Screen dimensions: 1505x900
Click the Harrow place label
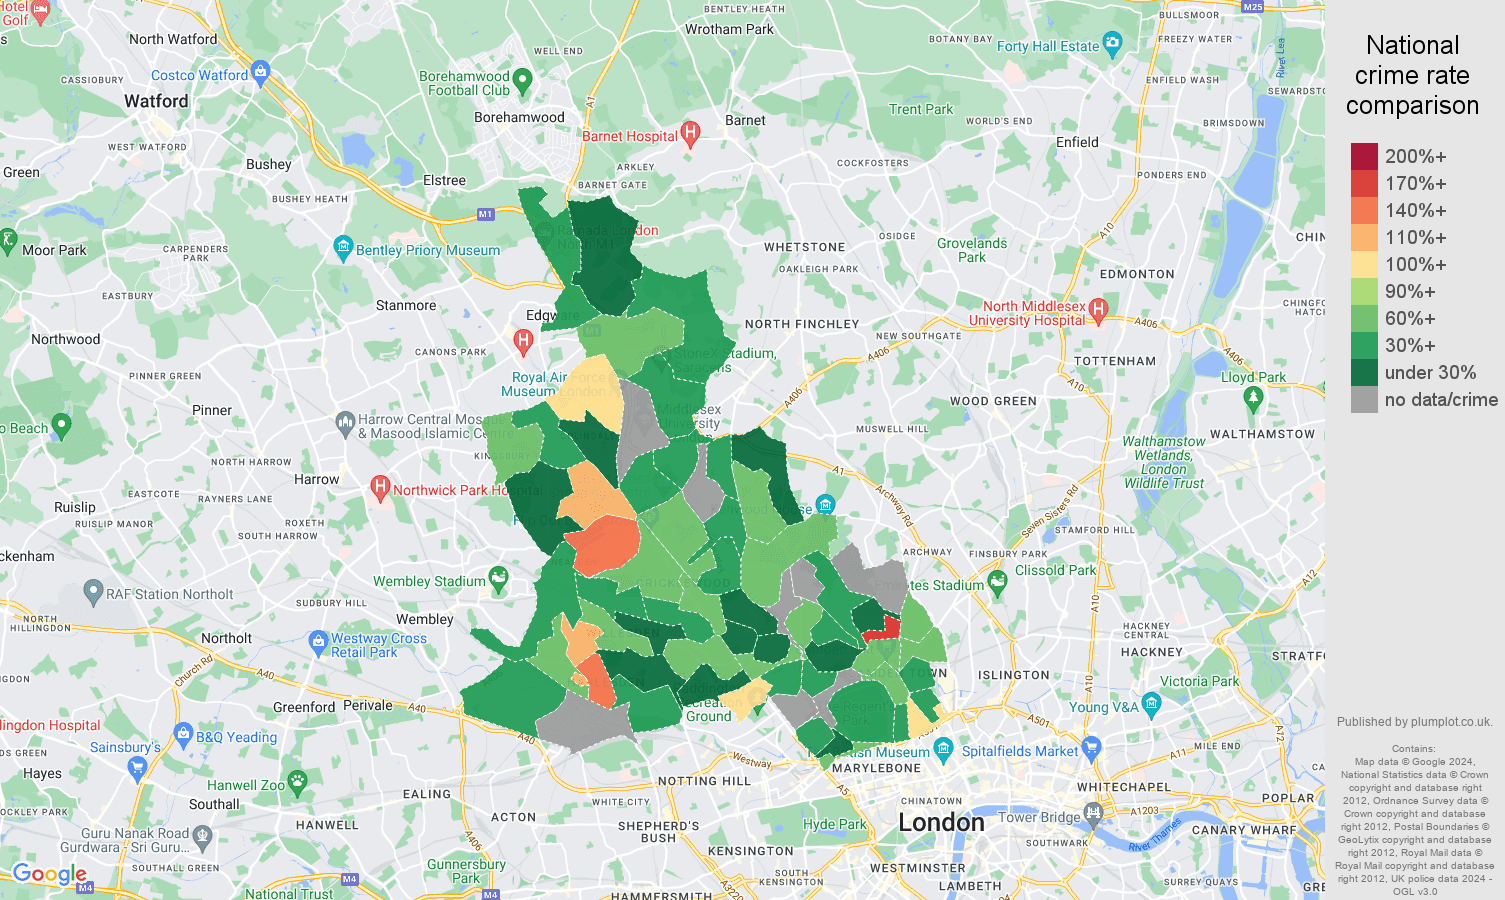click(317, 479)
